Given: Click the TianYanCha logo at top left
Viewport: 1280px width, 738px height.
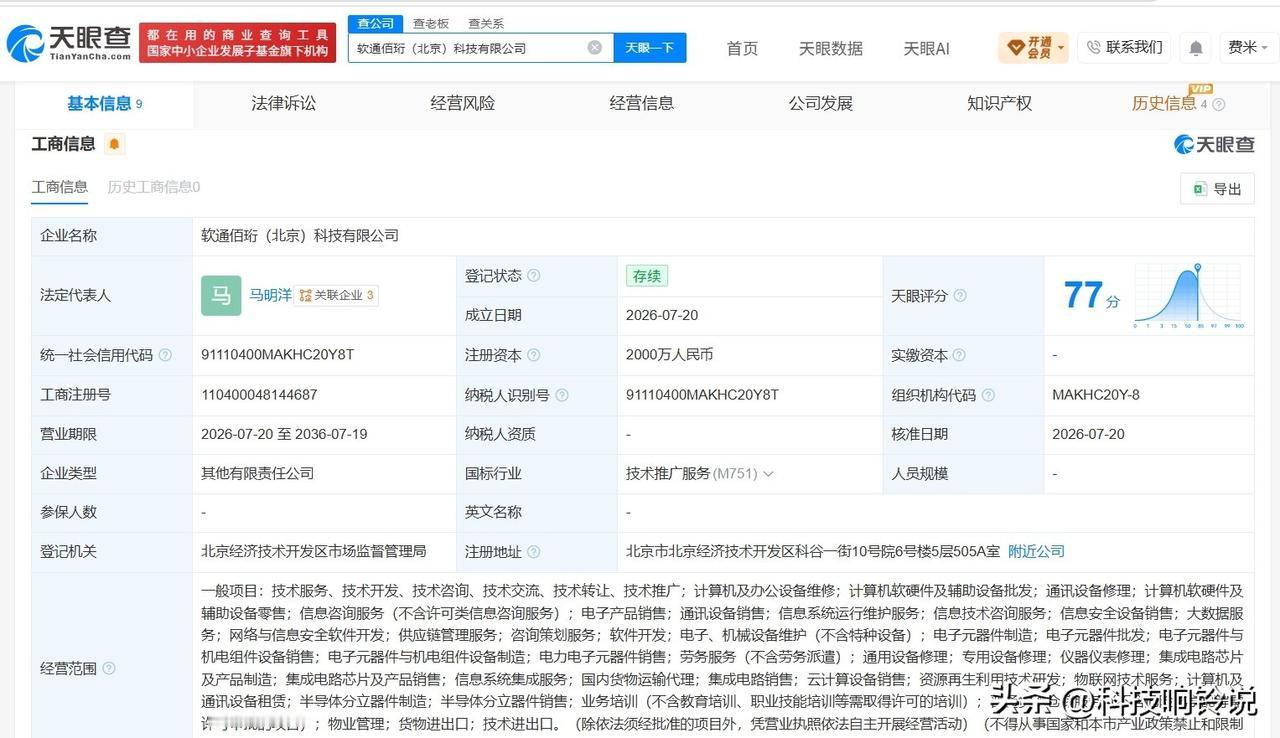Looking at the screenshot, I should pos(69,43).
